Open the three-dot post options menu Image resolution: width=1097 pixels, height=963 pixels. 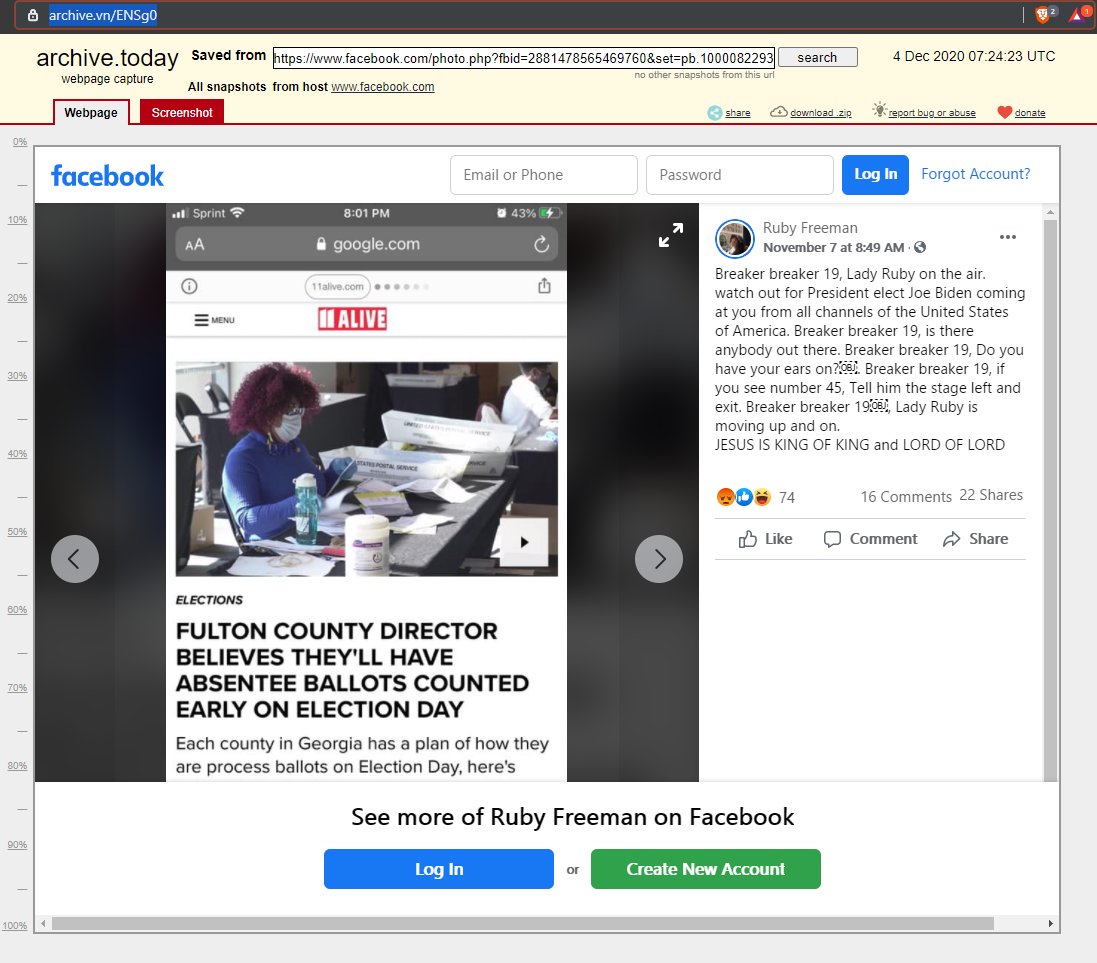click(x=1007, y=237)
